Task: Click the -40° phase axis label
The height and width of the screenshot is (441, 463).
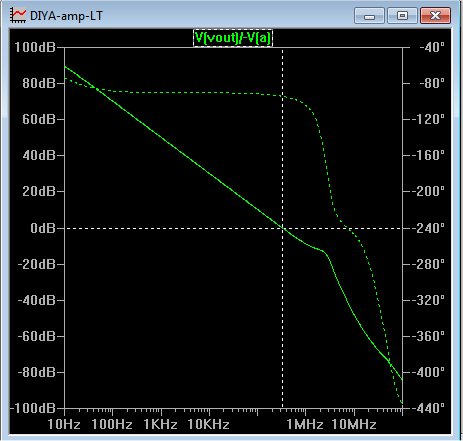Action: 432,47
